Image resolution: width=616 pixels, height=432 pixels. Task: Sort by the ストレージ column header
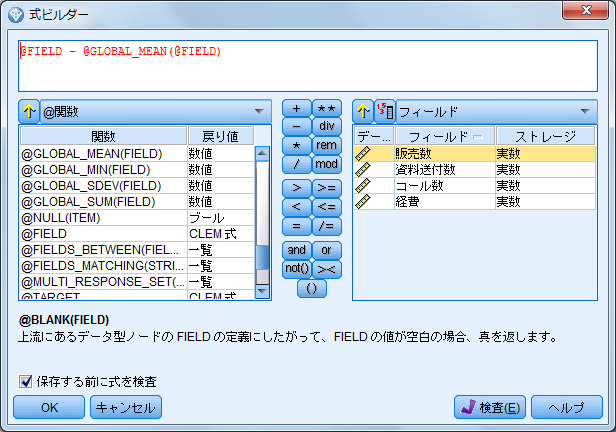click(x=545, y=136)
